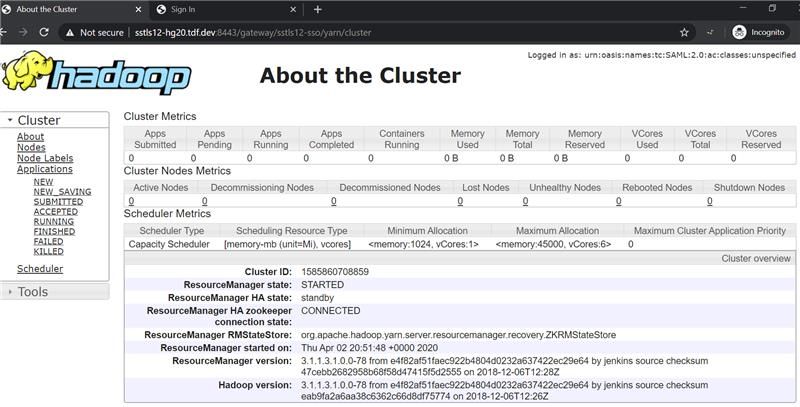Screen dimensions: 800x407
Task: Bookmark this page with the star icon
Action: tap(684, 32)
